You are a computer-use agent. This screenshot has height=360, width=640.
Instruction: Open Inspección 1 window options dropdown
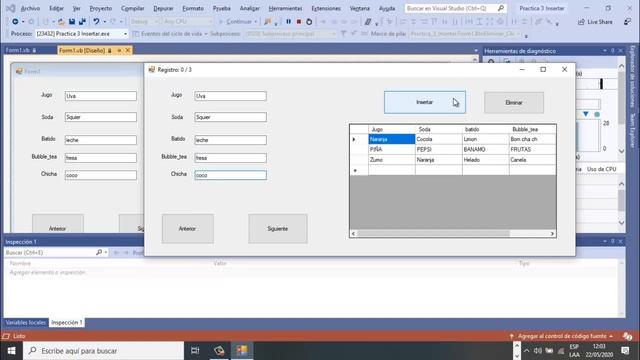(x=604, y=242)
